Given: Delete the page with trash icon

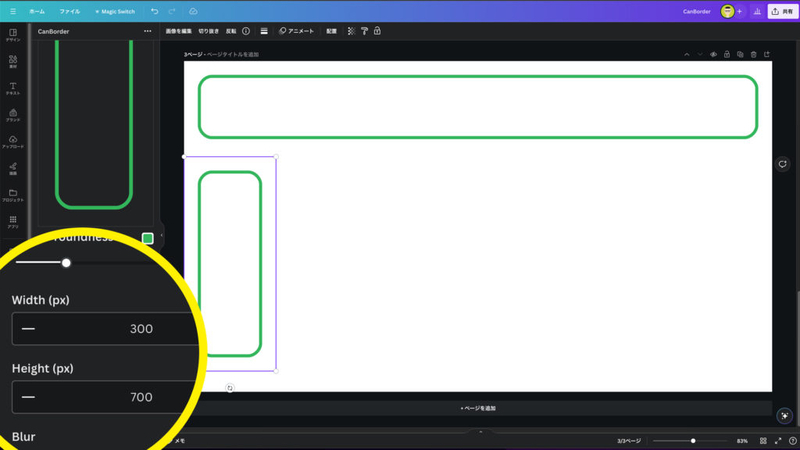Looking at the screenshot, I should 754,54.
